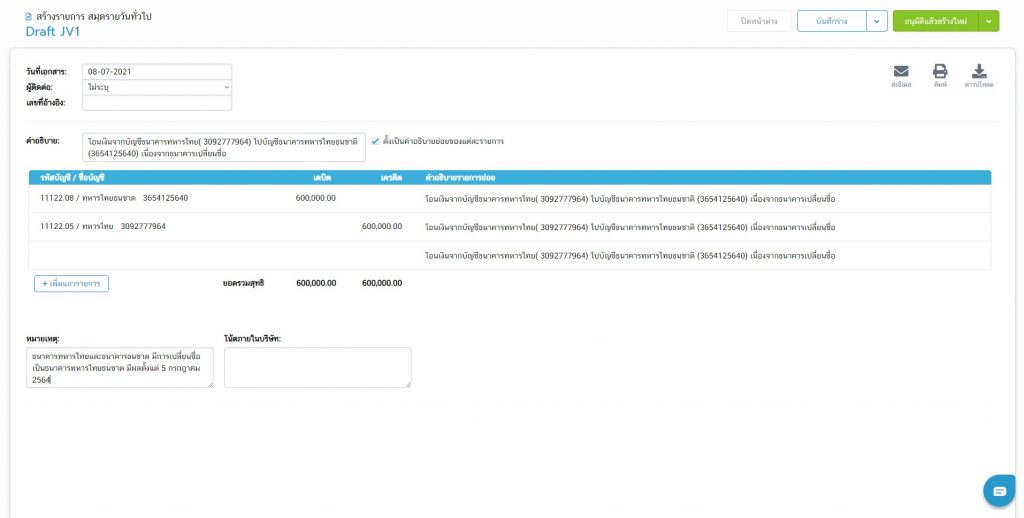Click the reference number input field
The image size is (1024, 518).
click(x=157, y=102)
